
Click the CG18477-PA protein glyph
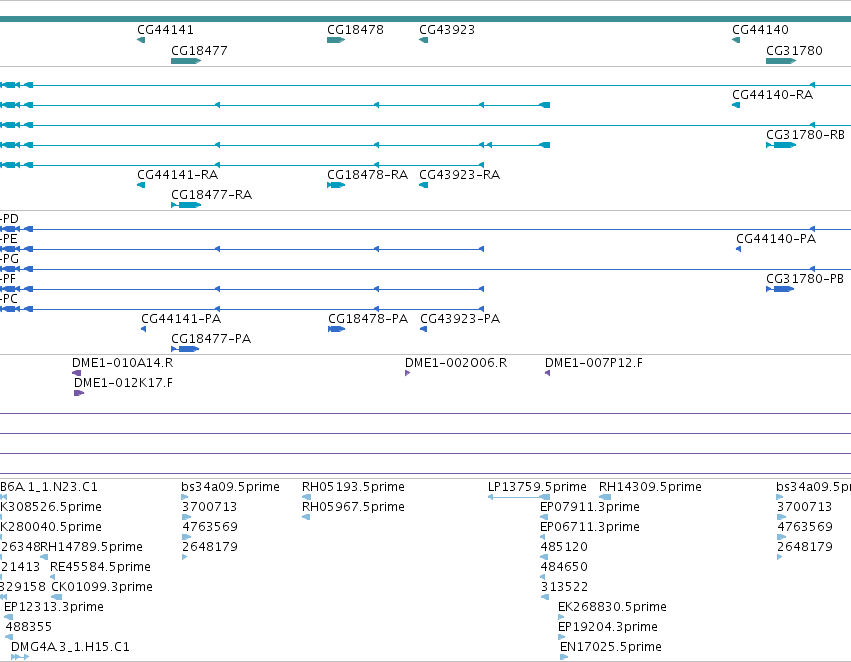pyautogui.click(x=185, y=349)
